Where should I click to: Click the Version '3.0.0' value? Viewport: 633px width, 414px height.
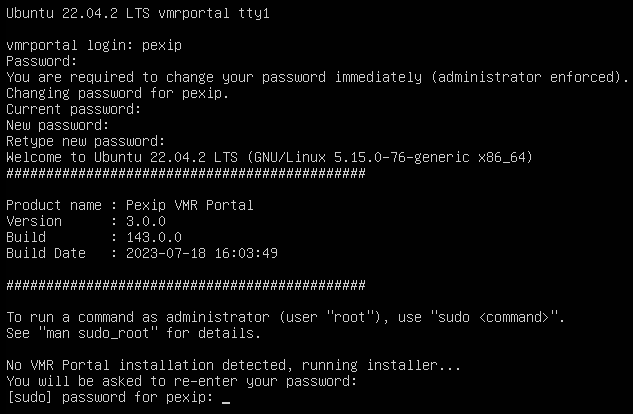click(146, 221)
